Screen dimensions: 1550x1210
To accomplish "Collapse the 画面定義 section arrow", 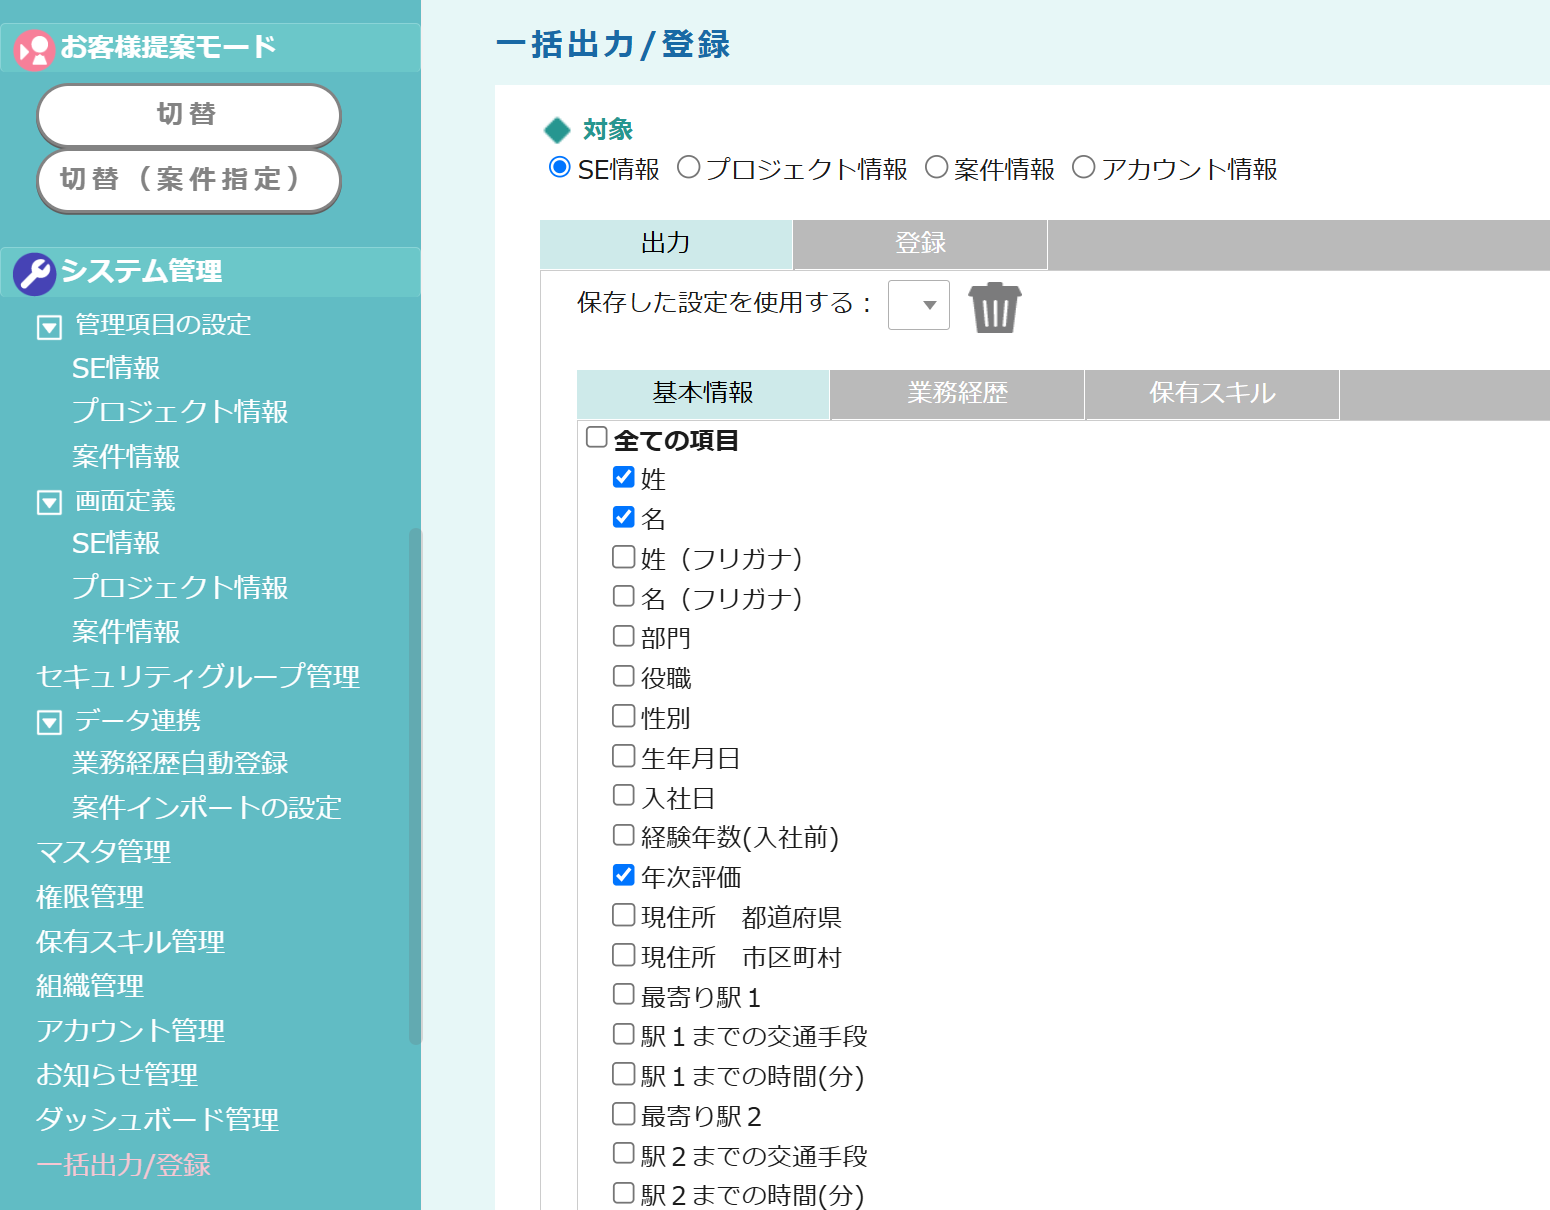I will [49, 502].
